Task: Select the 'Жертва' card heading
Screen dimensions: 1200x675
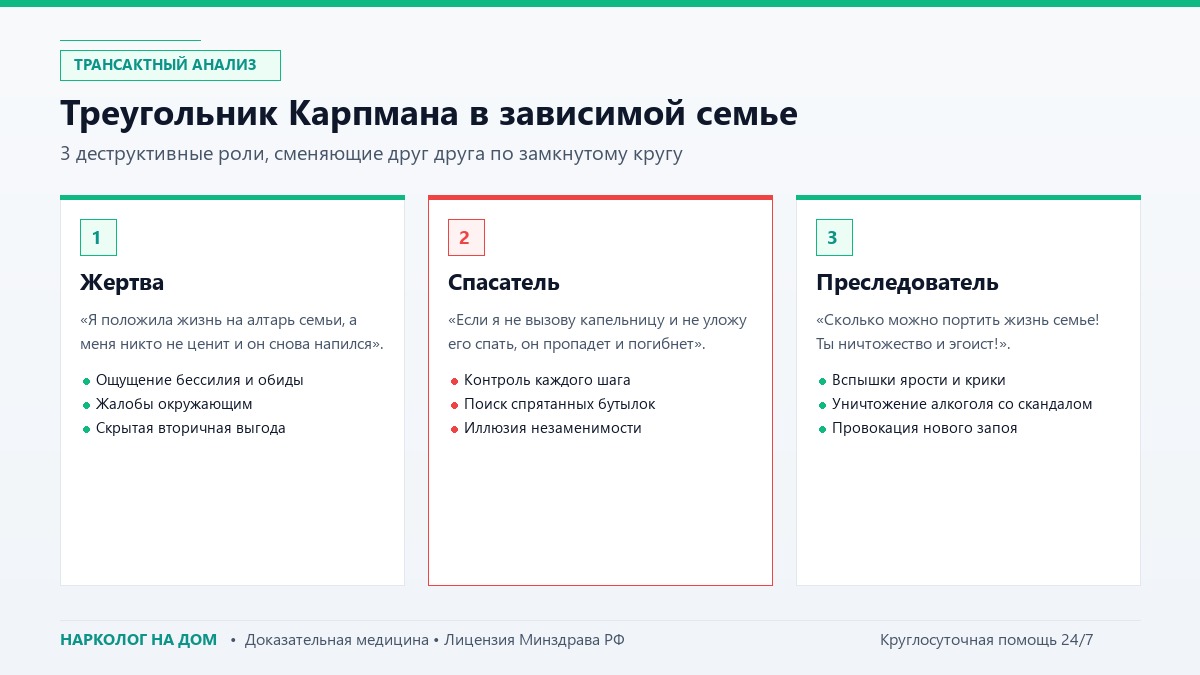Action: click(x=122, y=283)
